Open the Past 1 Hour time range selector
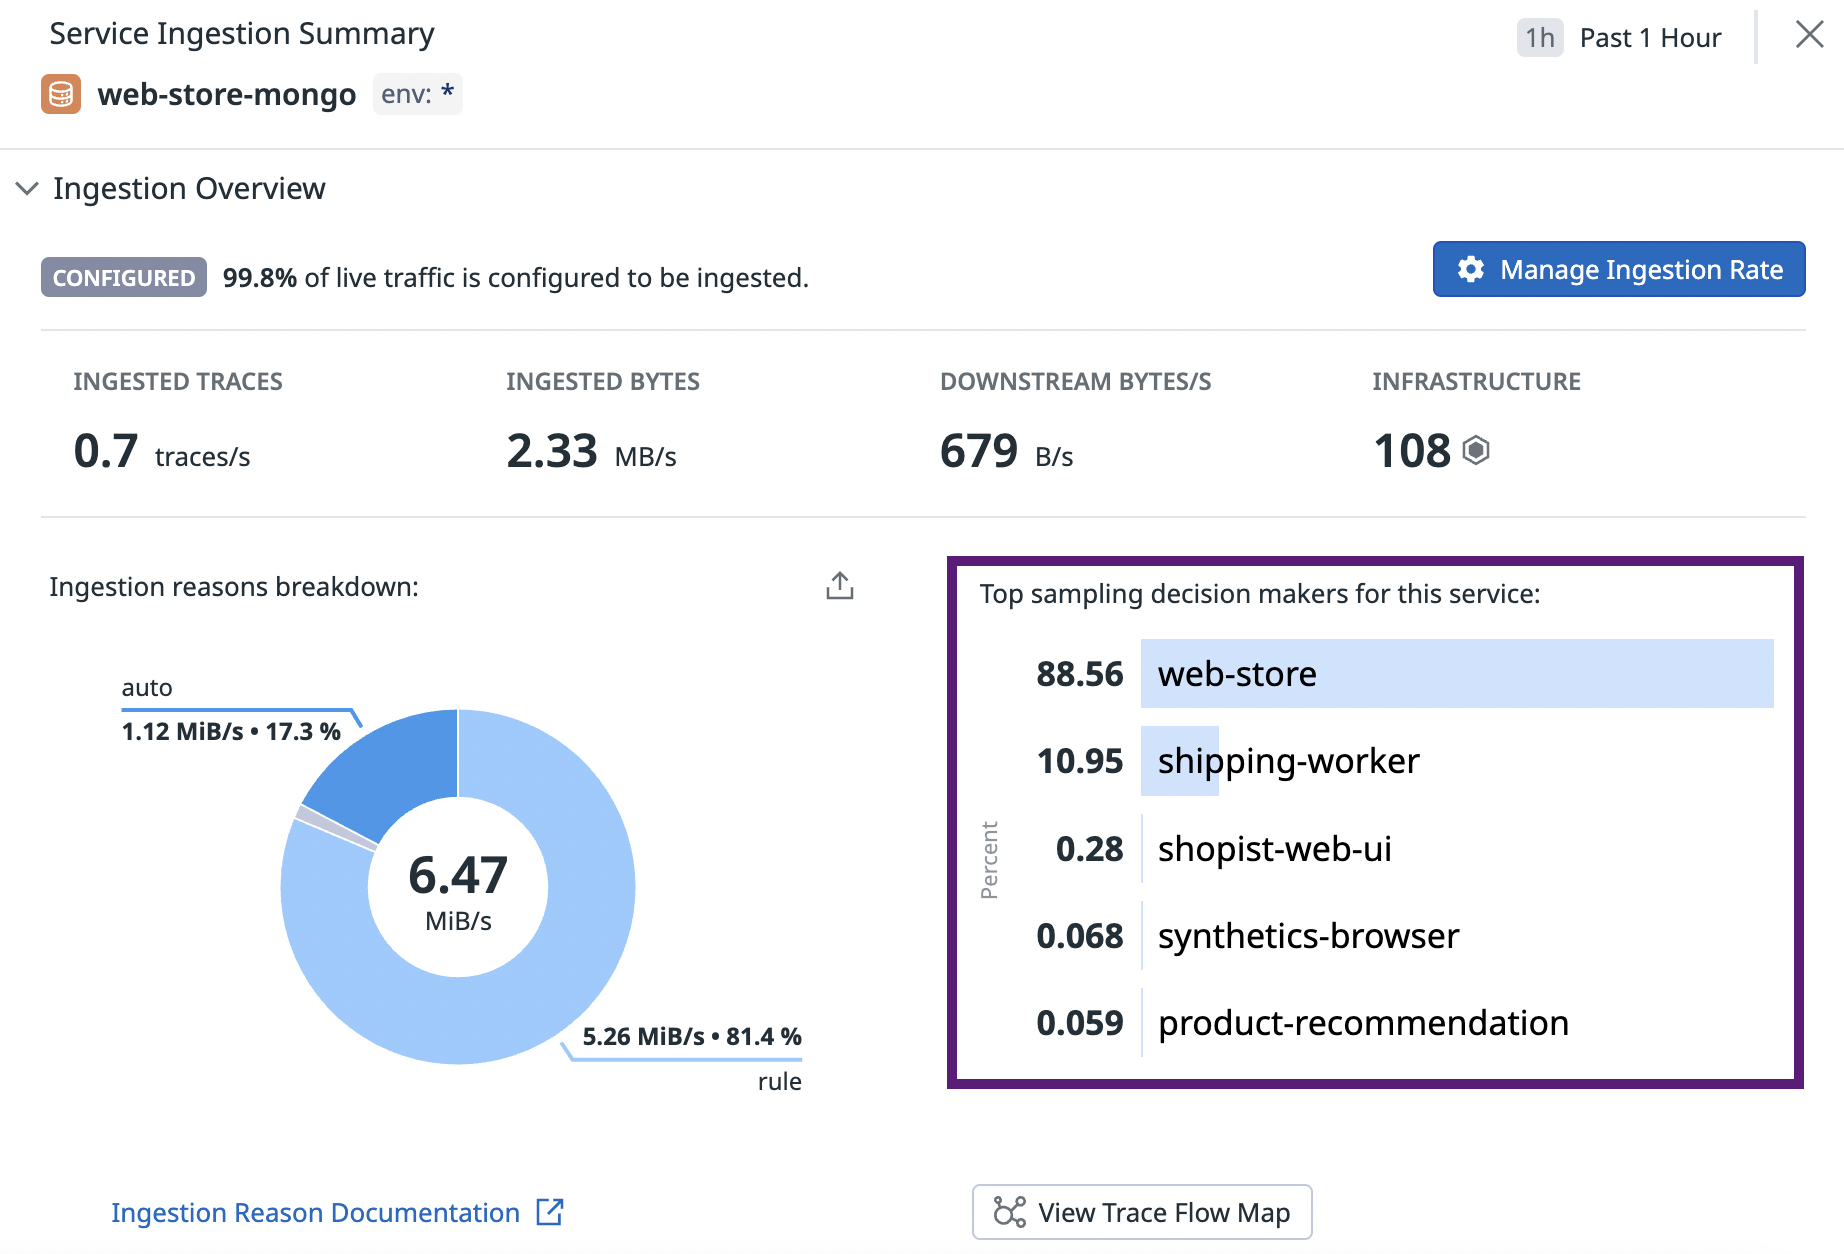 (1649, 38)
